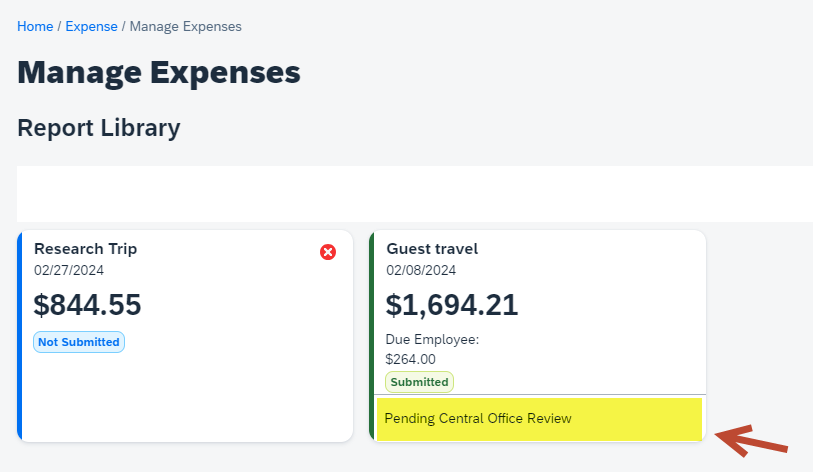Click the Manage Expenses page heading
This screenshot has width=813, height=472.
point(159,73)
